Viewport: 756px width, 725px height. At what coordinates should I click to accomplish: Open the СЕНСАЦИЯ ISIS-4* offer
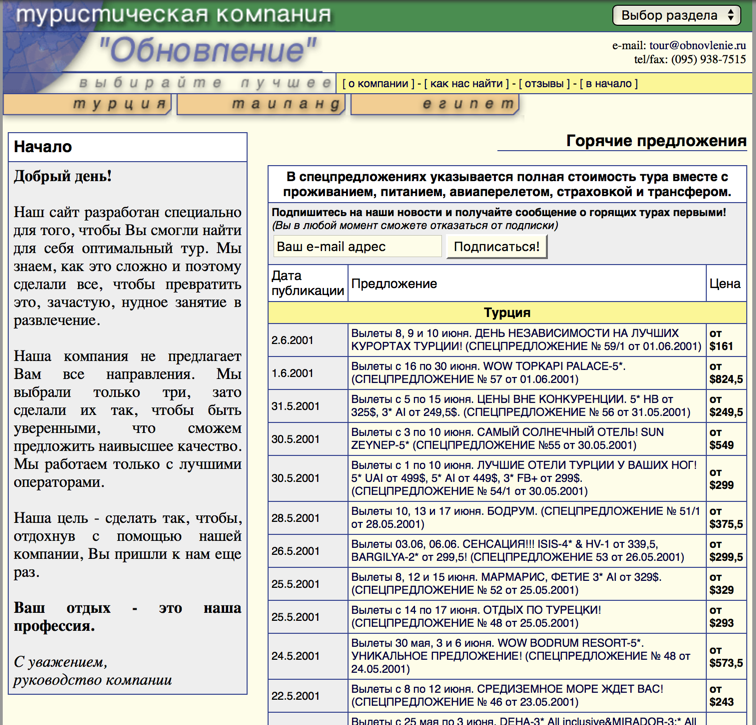point(517,550)
